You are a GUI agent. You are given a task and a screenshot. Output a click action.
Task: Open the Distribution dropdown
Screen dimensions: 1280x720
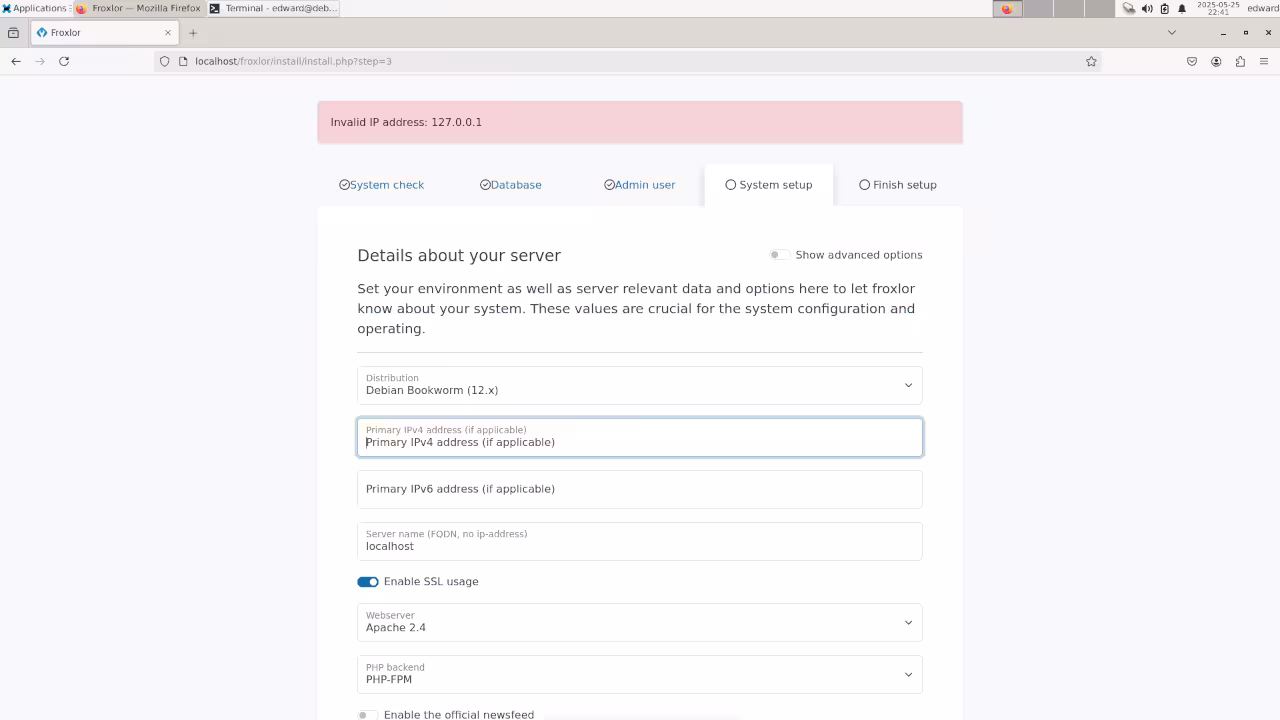(640, 385)
